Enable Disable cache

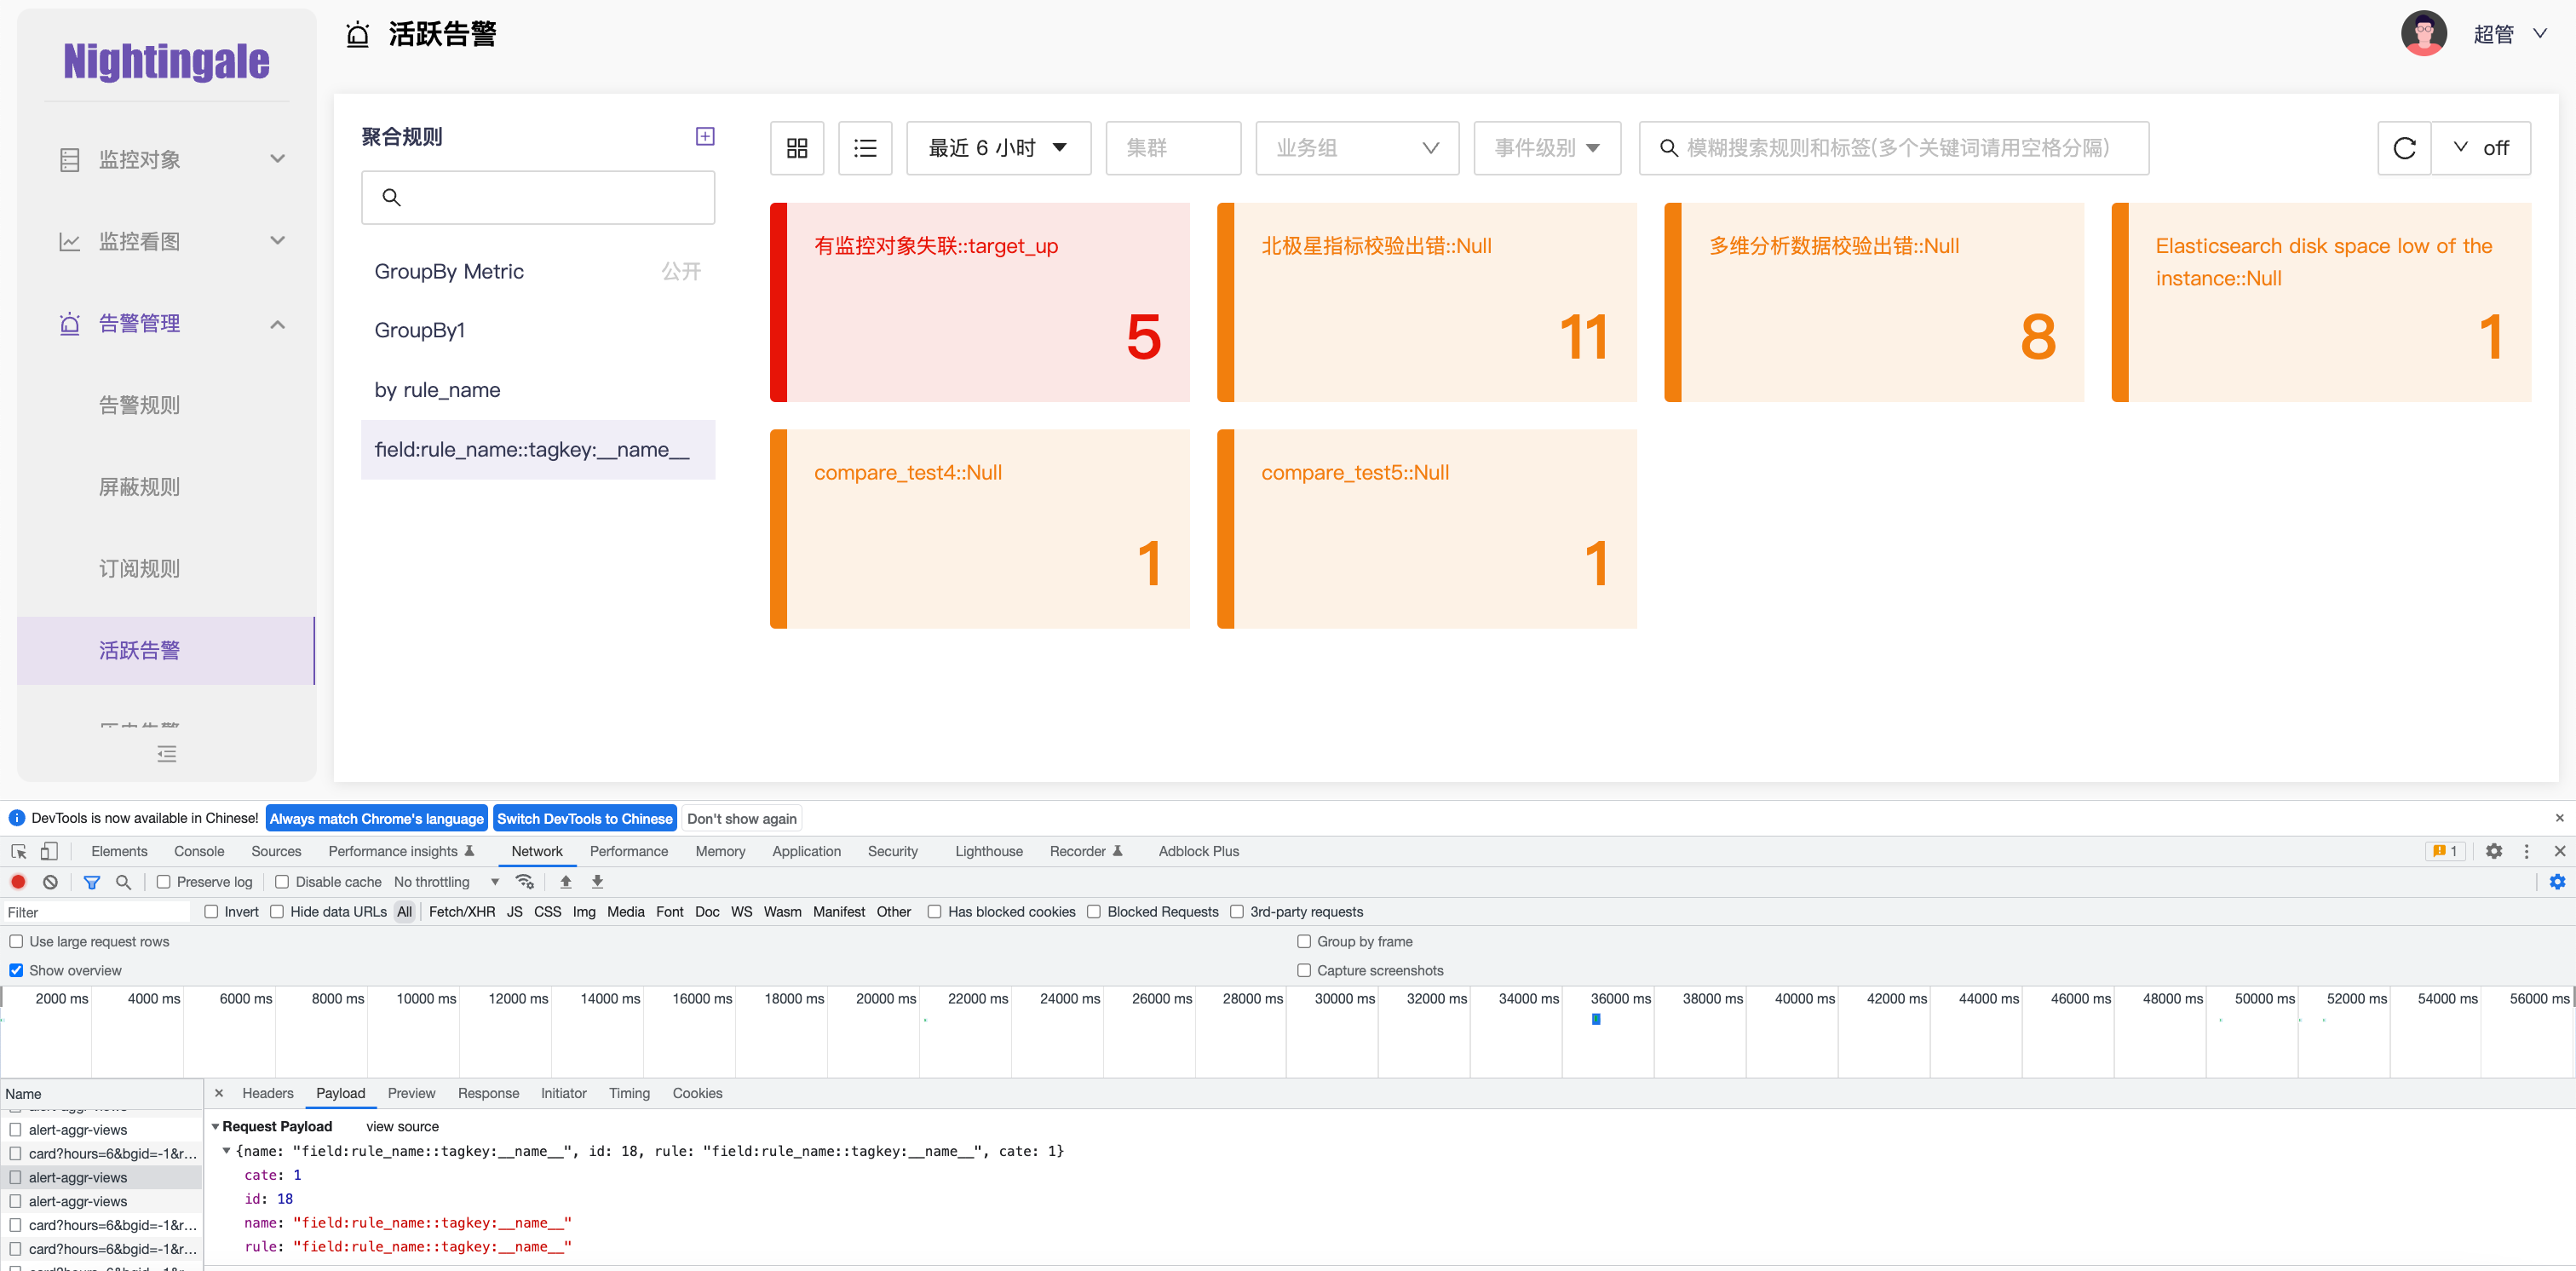tap(283, 882)
